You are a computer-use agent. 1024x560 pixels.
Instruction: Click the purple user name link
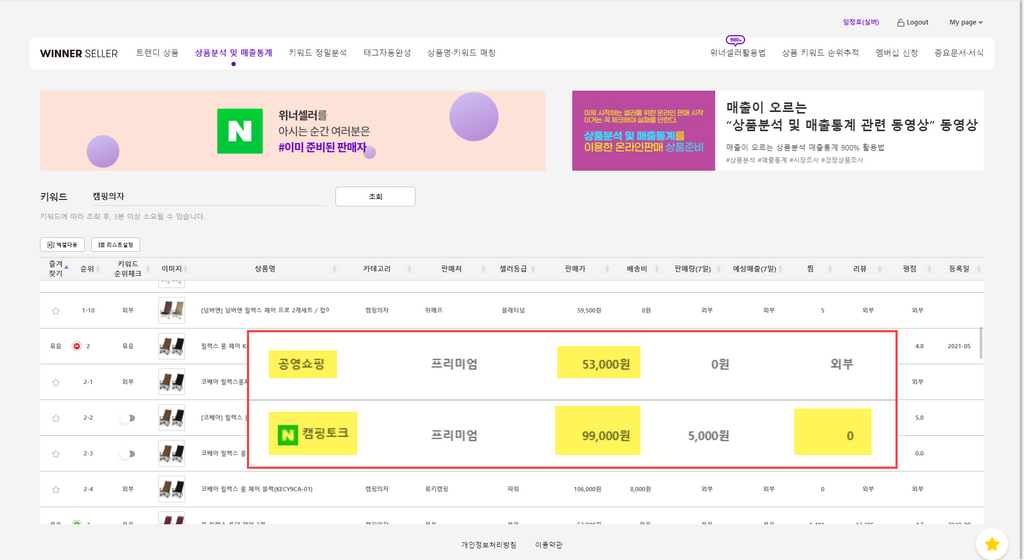pos(861,22)
